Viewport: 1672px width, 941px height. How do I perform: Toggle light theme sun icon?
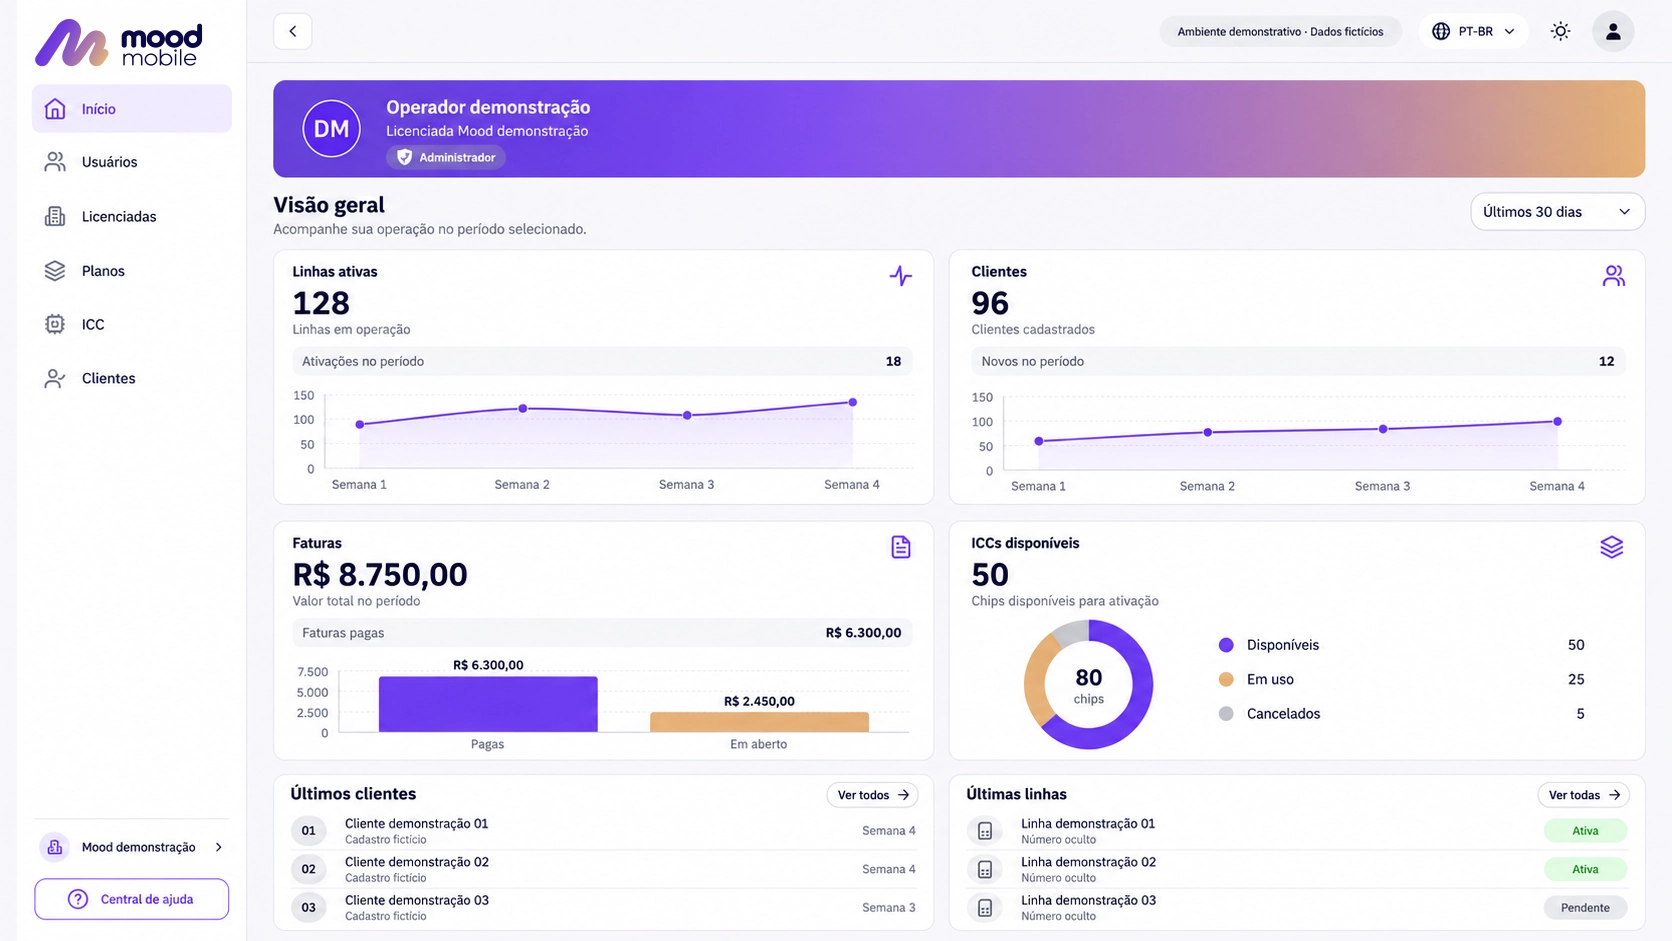(x=1560, y=31)
